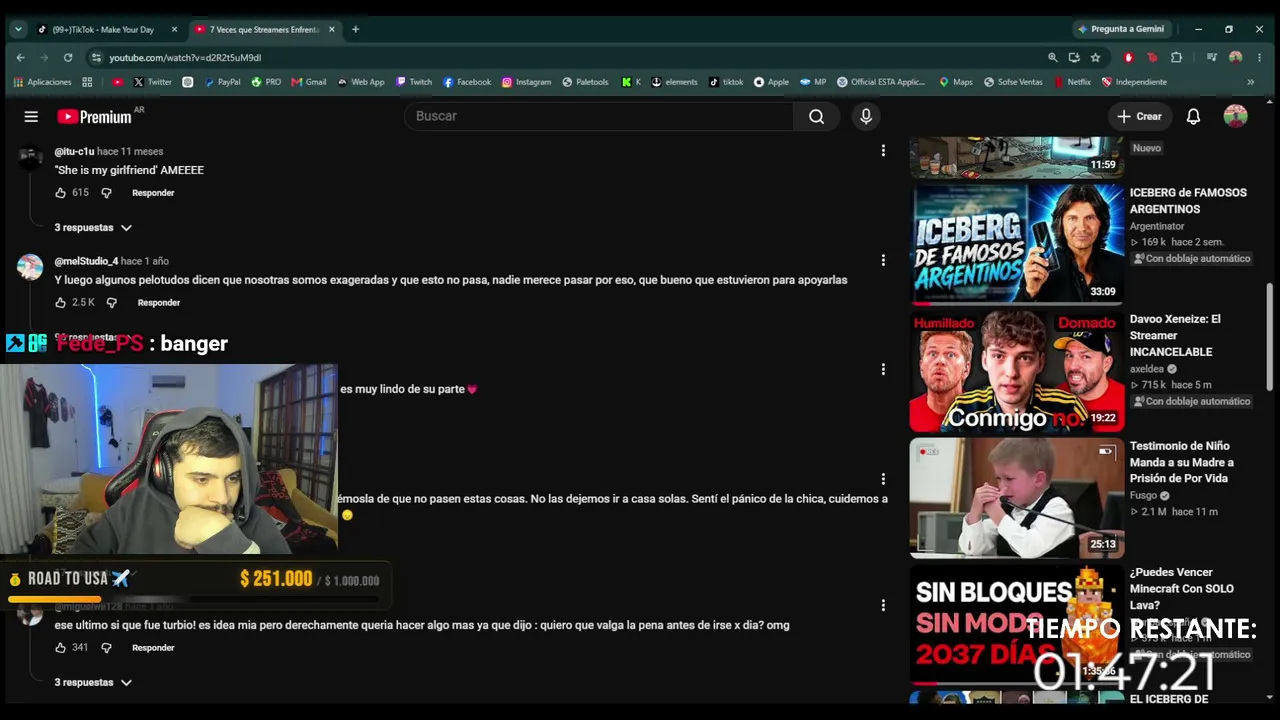Go to YouTube Premium home logo

coord(95,117)
